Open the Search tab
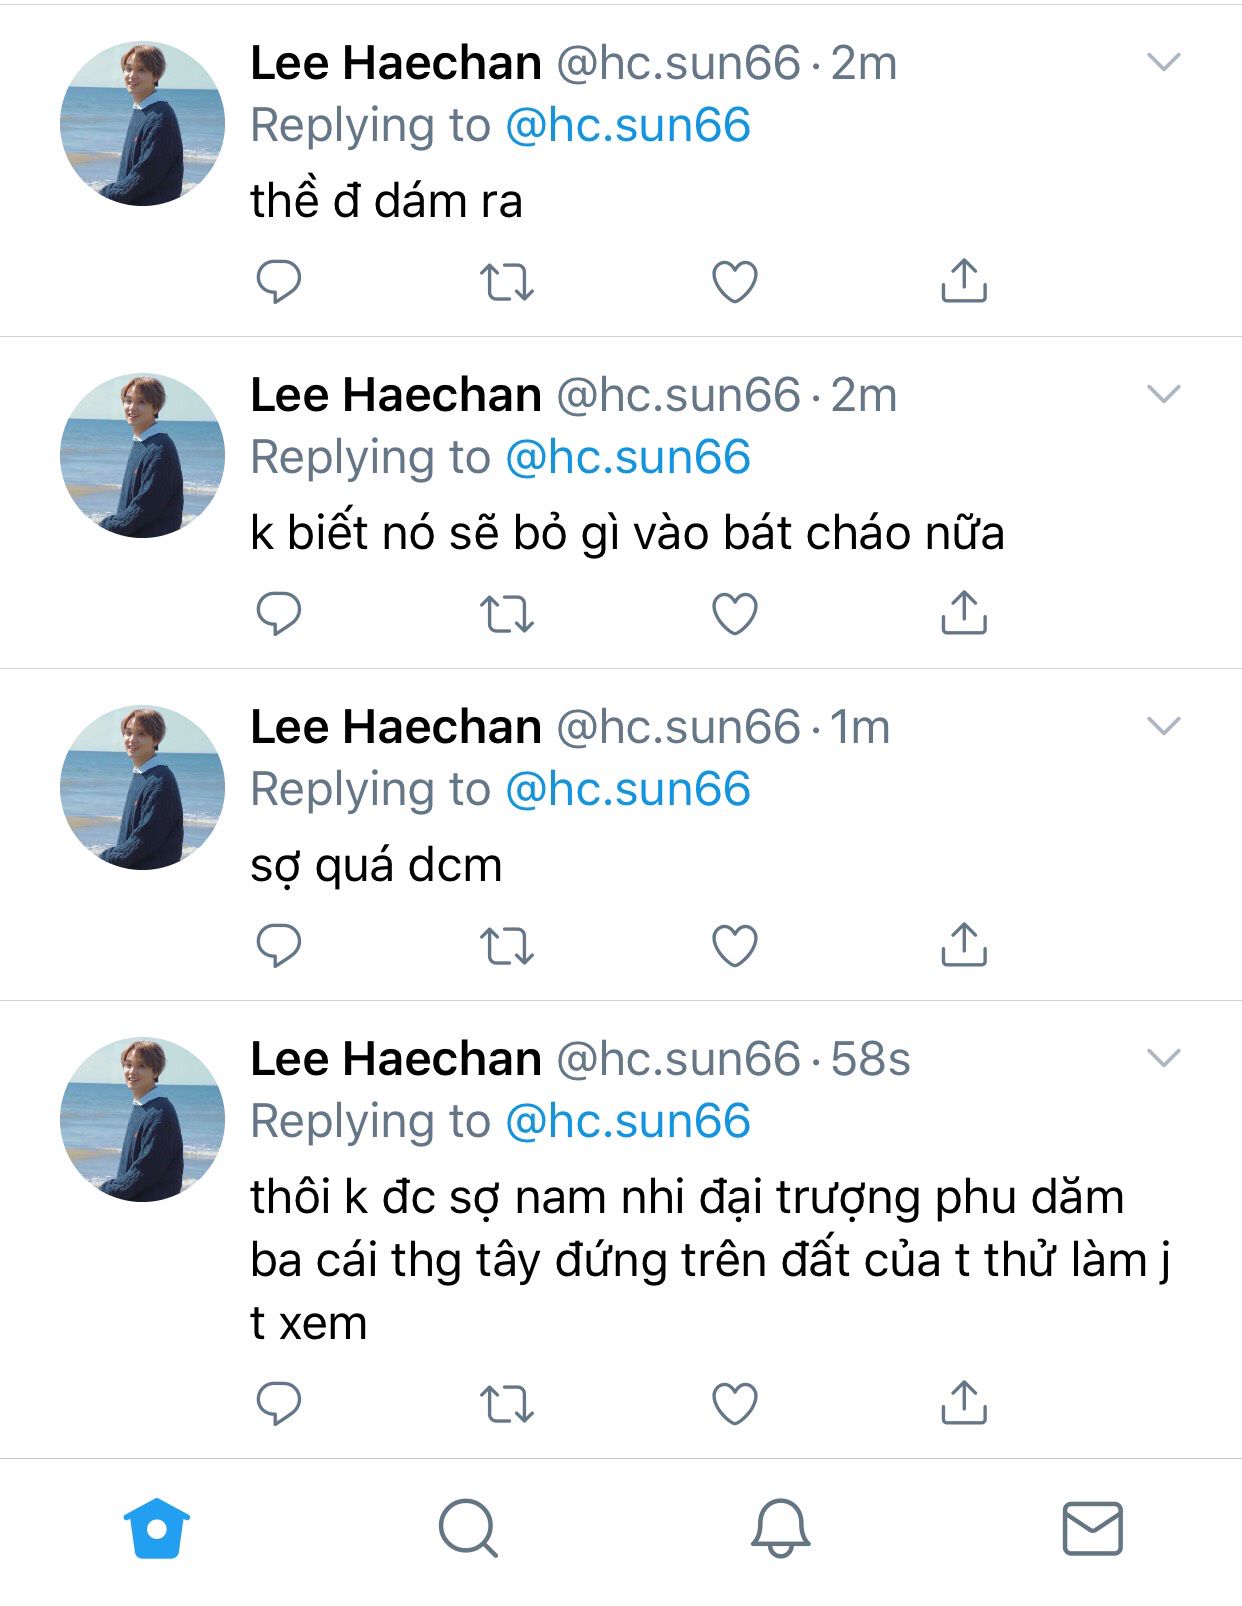Viewport: 1242px width, 1606px height. click(x=468, y=1529)
